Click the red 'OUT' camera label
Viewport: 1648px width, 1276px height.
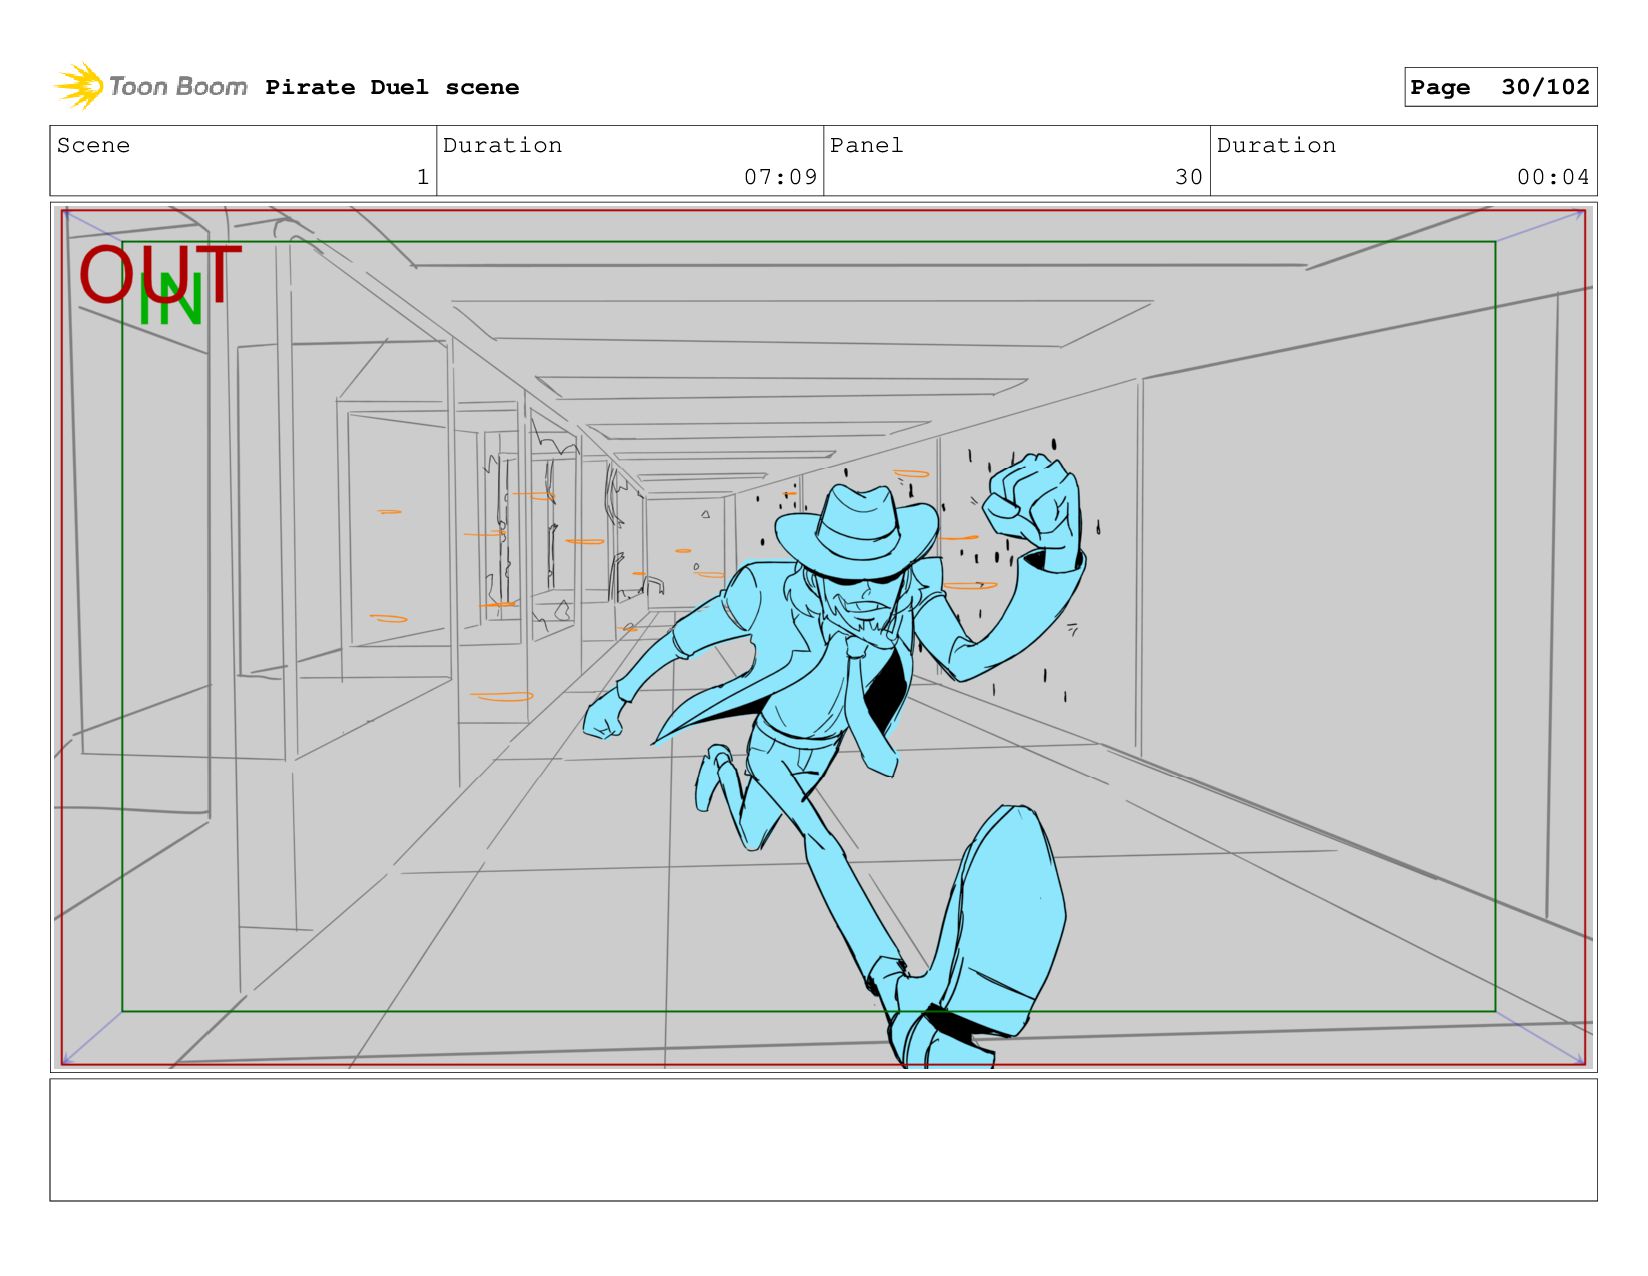coord(160,274)
